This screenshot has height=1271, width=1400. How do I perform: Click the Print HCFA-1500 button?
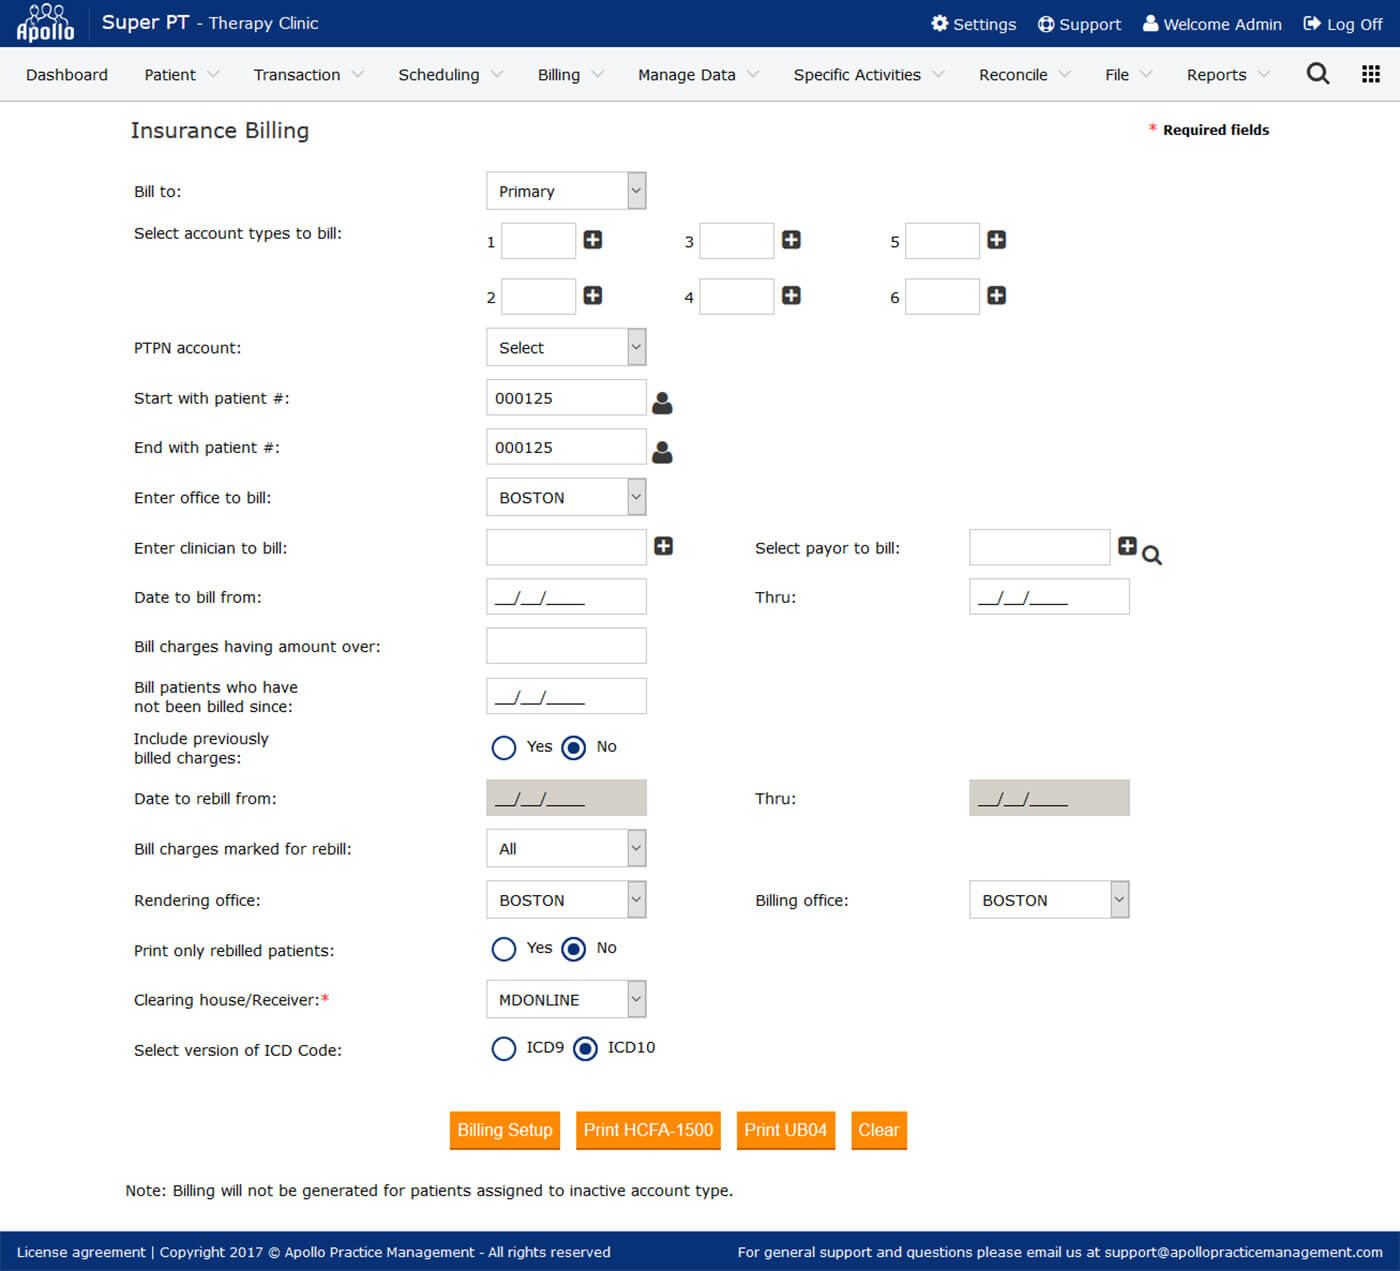click(x=648, y=1130)
